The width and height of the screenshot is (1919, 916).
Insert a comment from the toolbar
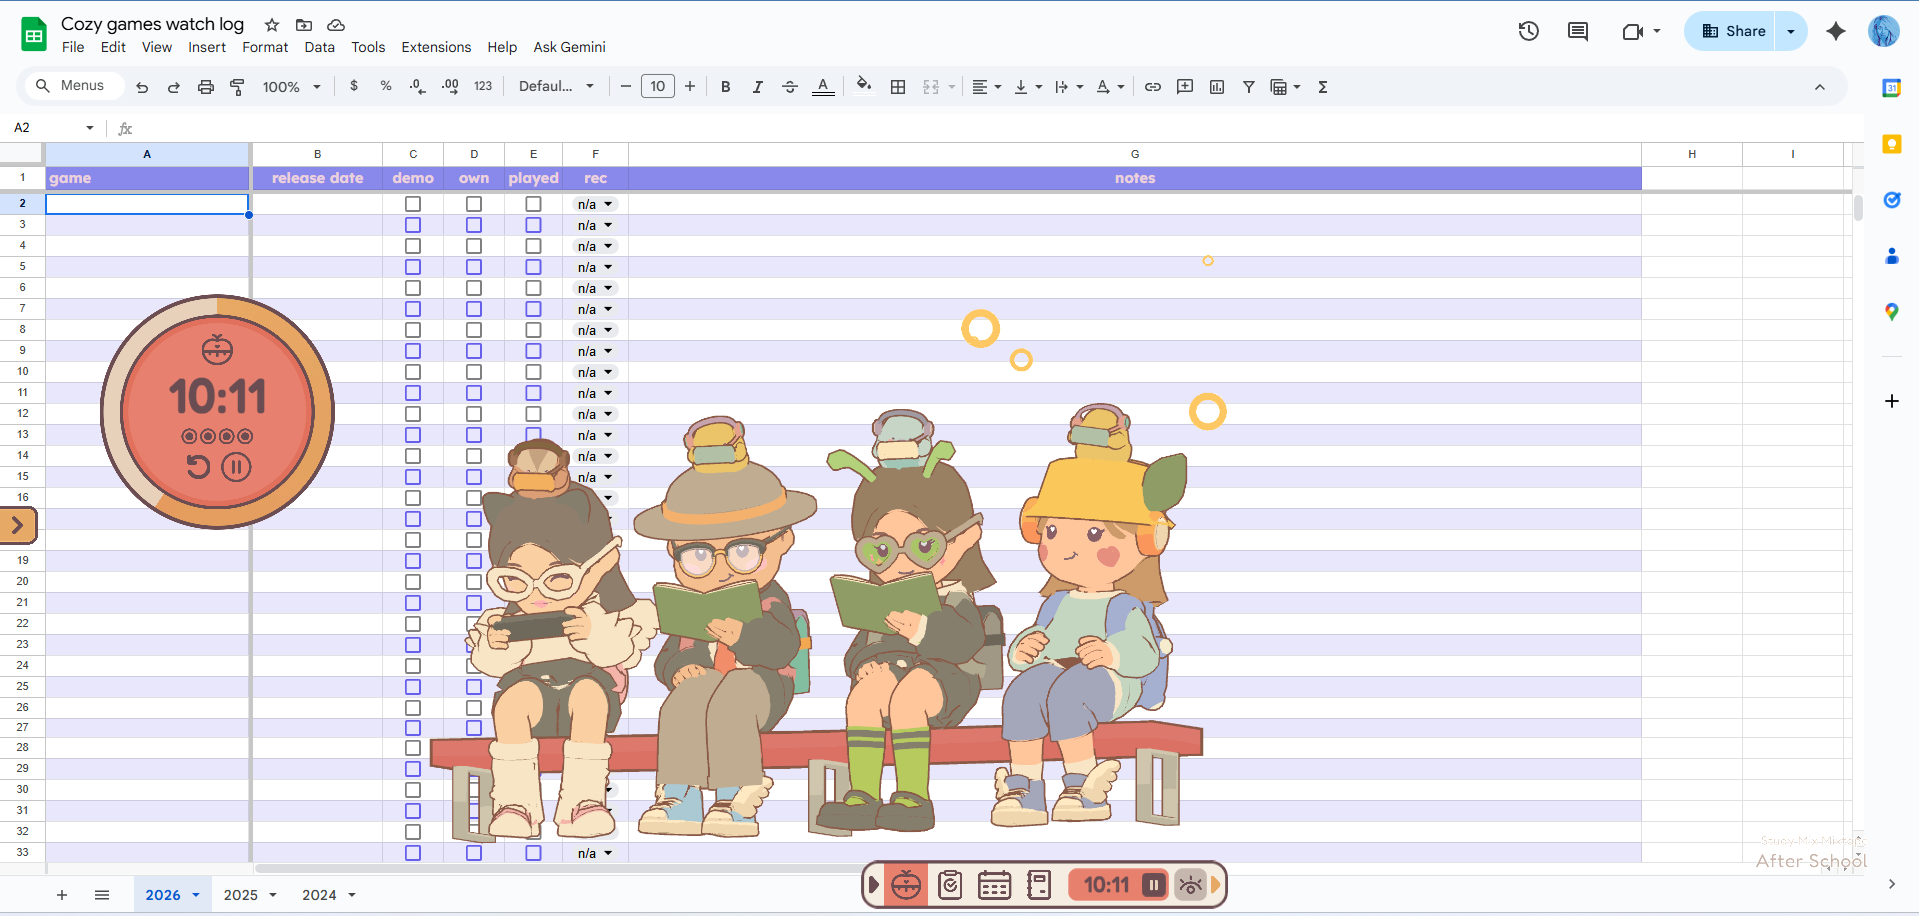click(1184, 87)
